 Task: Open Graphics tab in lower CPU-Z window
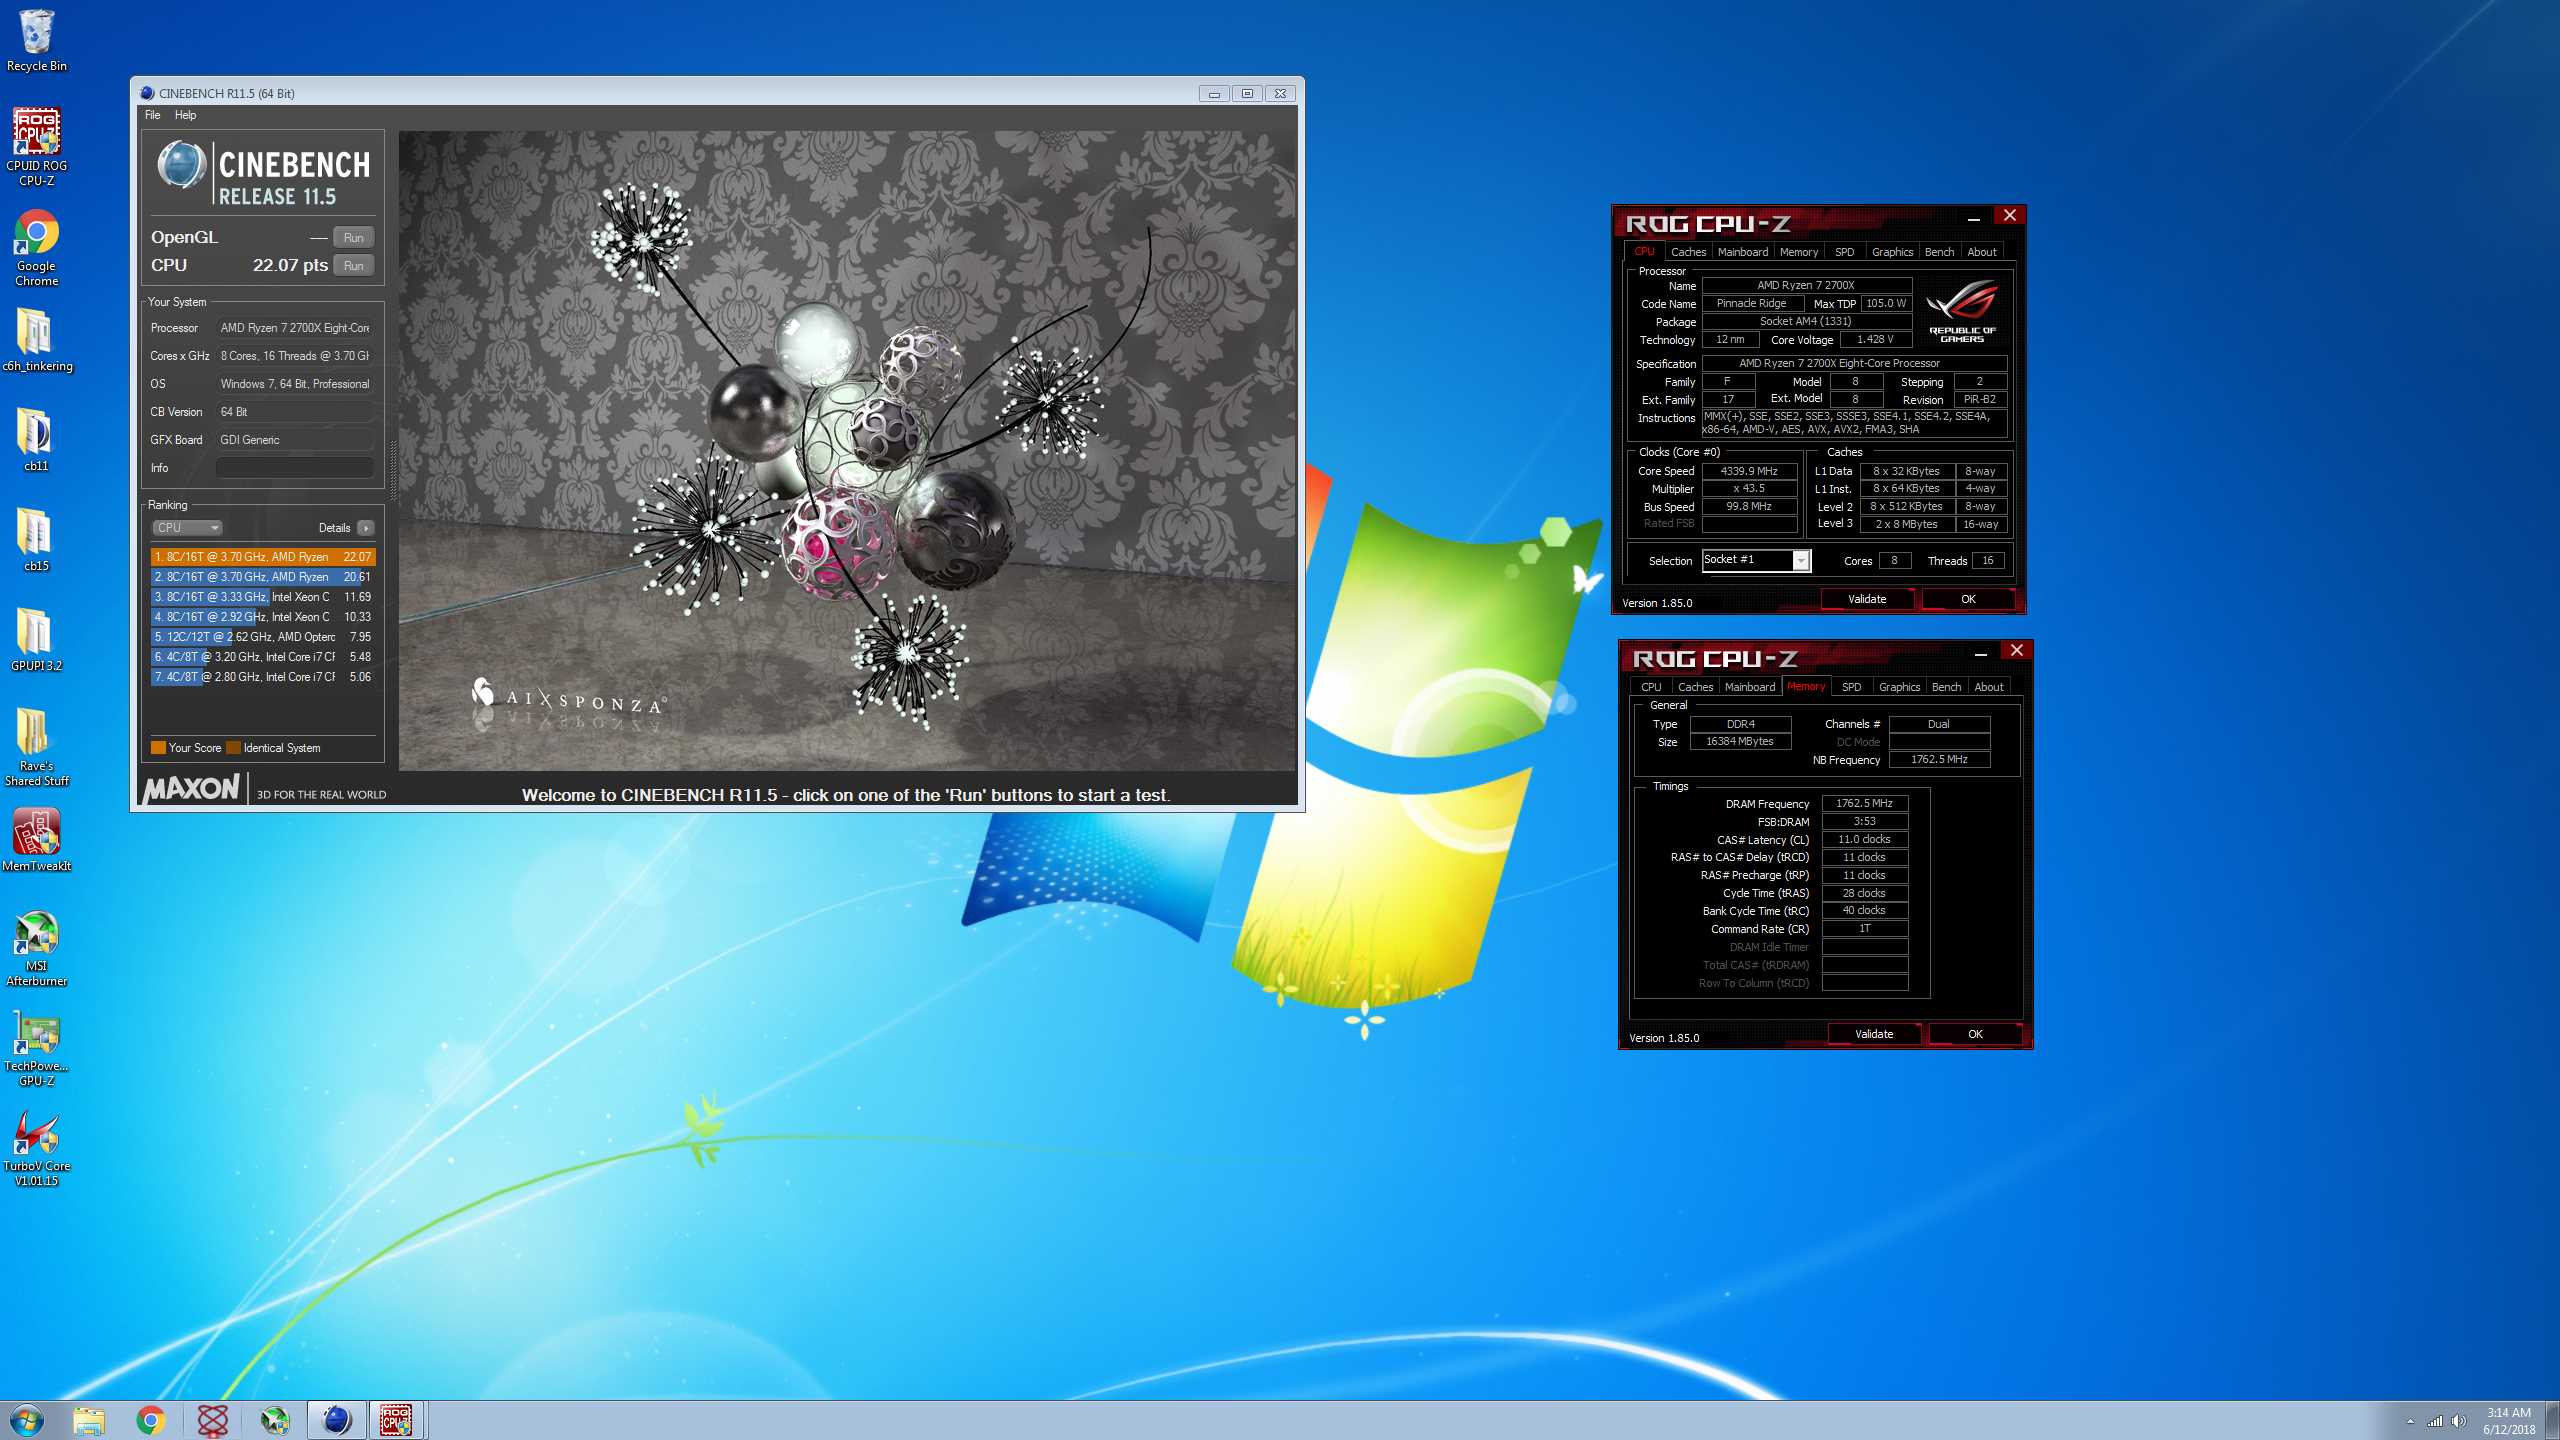pyautogui.click(x=1899, y=687)
